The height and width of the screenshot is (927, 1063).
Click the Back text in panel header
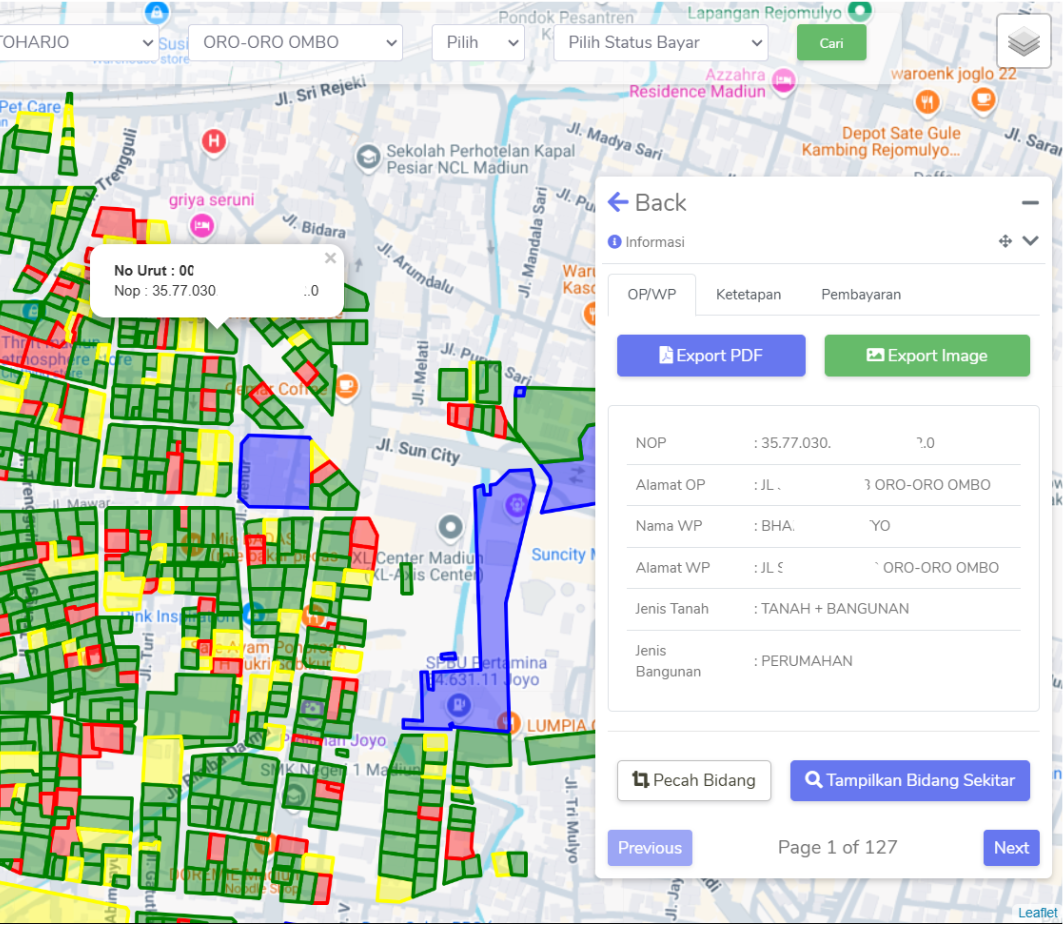tap(660, 203)
